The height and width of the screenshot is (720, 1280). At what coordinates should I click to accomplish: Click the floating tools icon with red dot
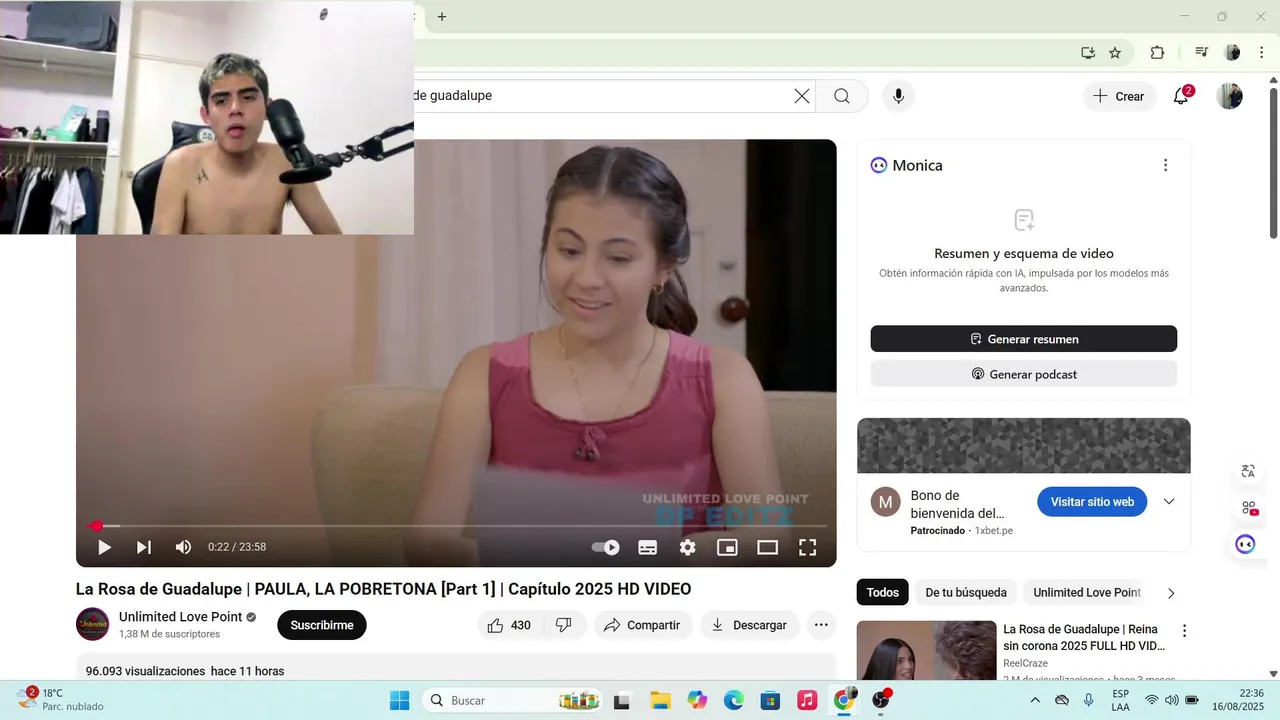tap(1249, 508)
